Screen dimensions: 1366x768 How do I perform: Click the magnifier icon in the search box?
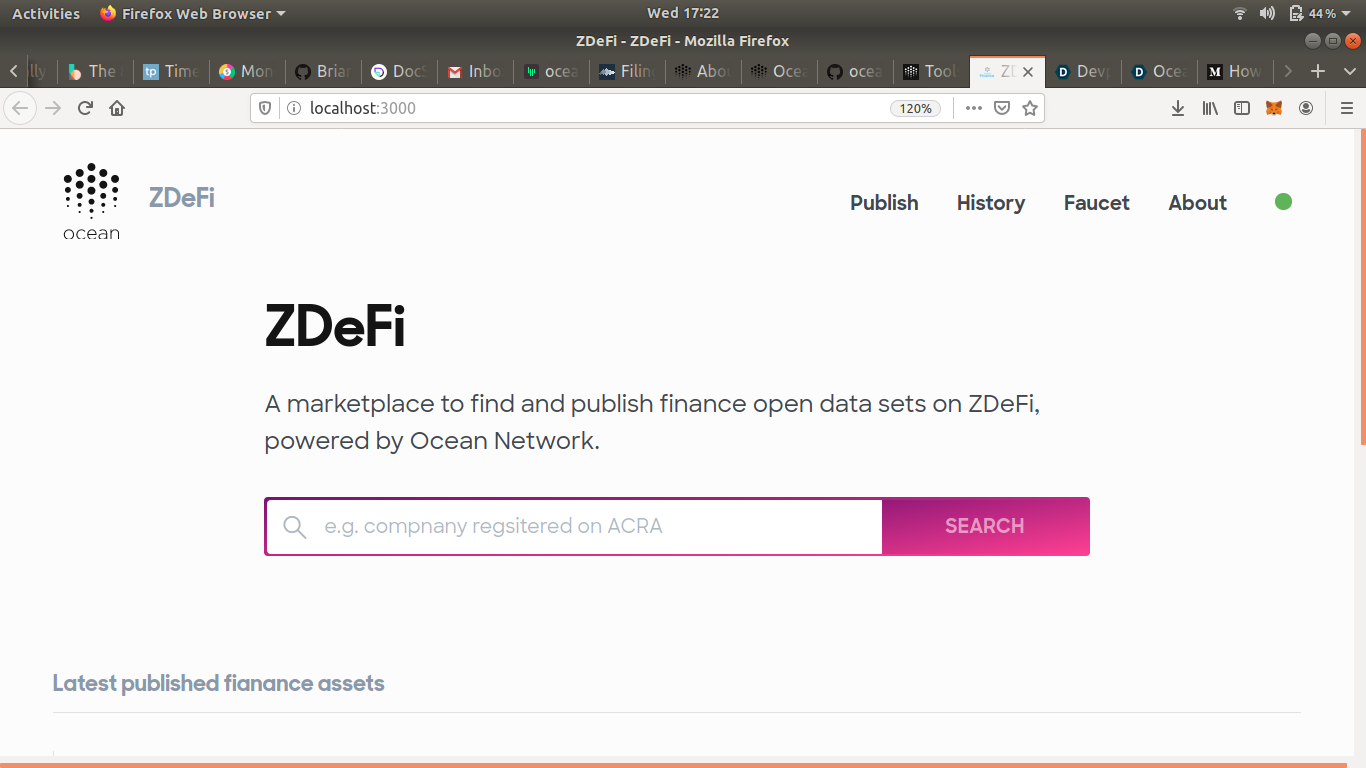coord(294,527)
